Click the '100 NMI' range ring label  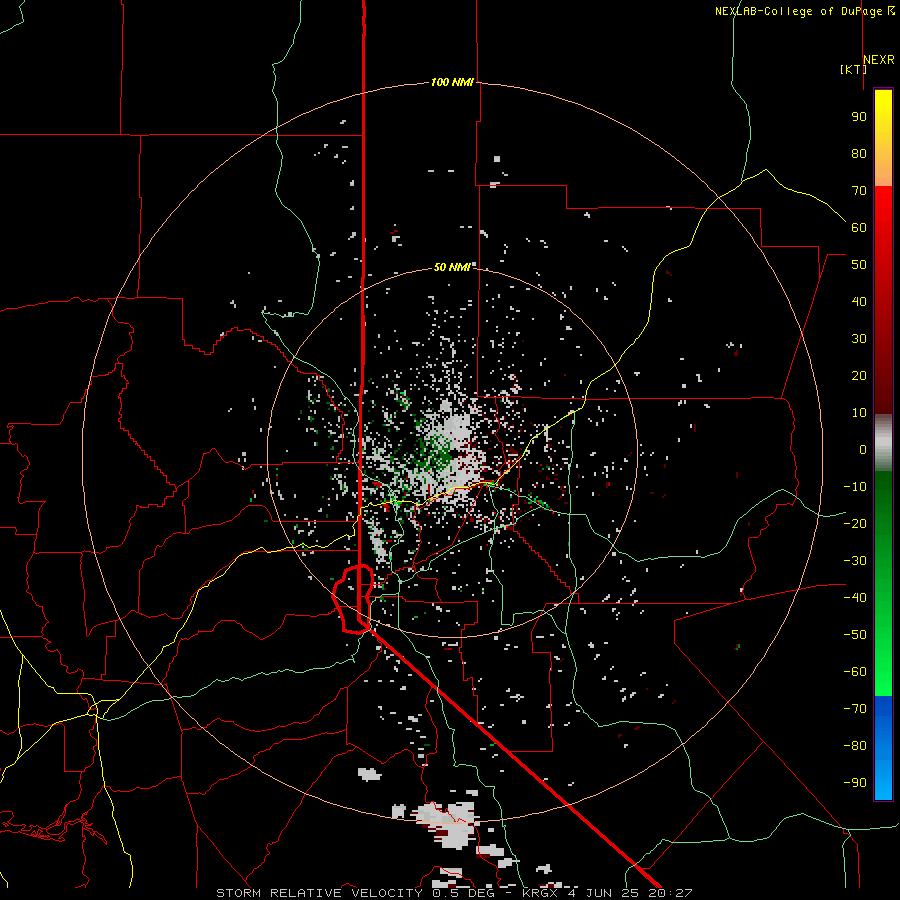click(452, 83)
